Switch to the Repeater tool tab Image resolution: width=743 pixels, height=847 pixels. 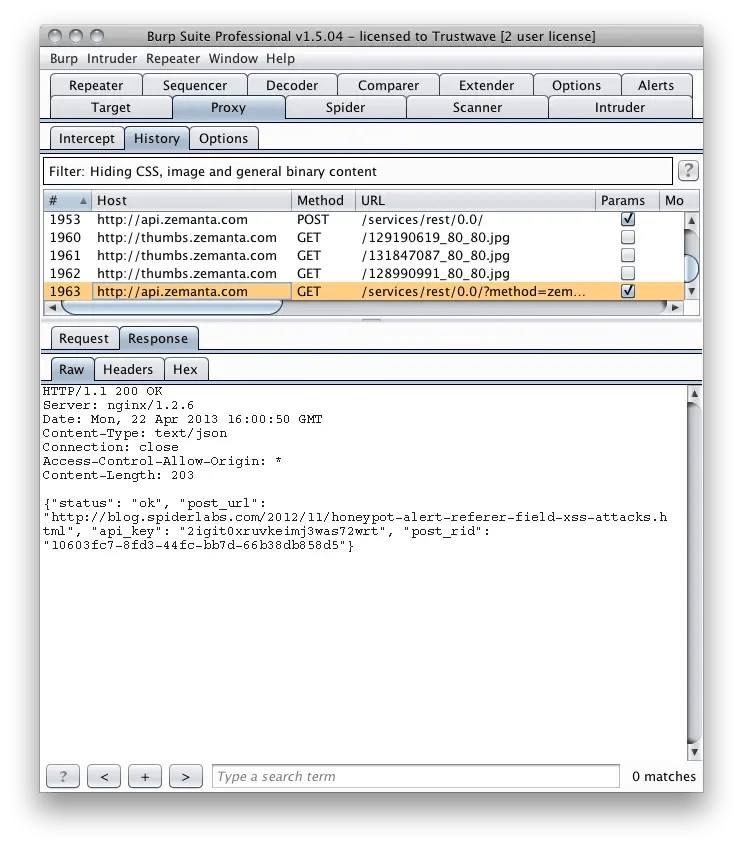pyautogui.click(x=96, y=86)
